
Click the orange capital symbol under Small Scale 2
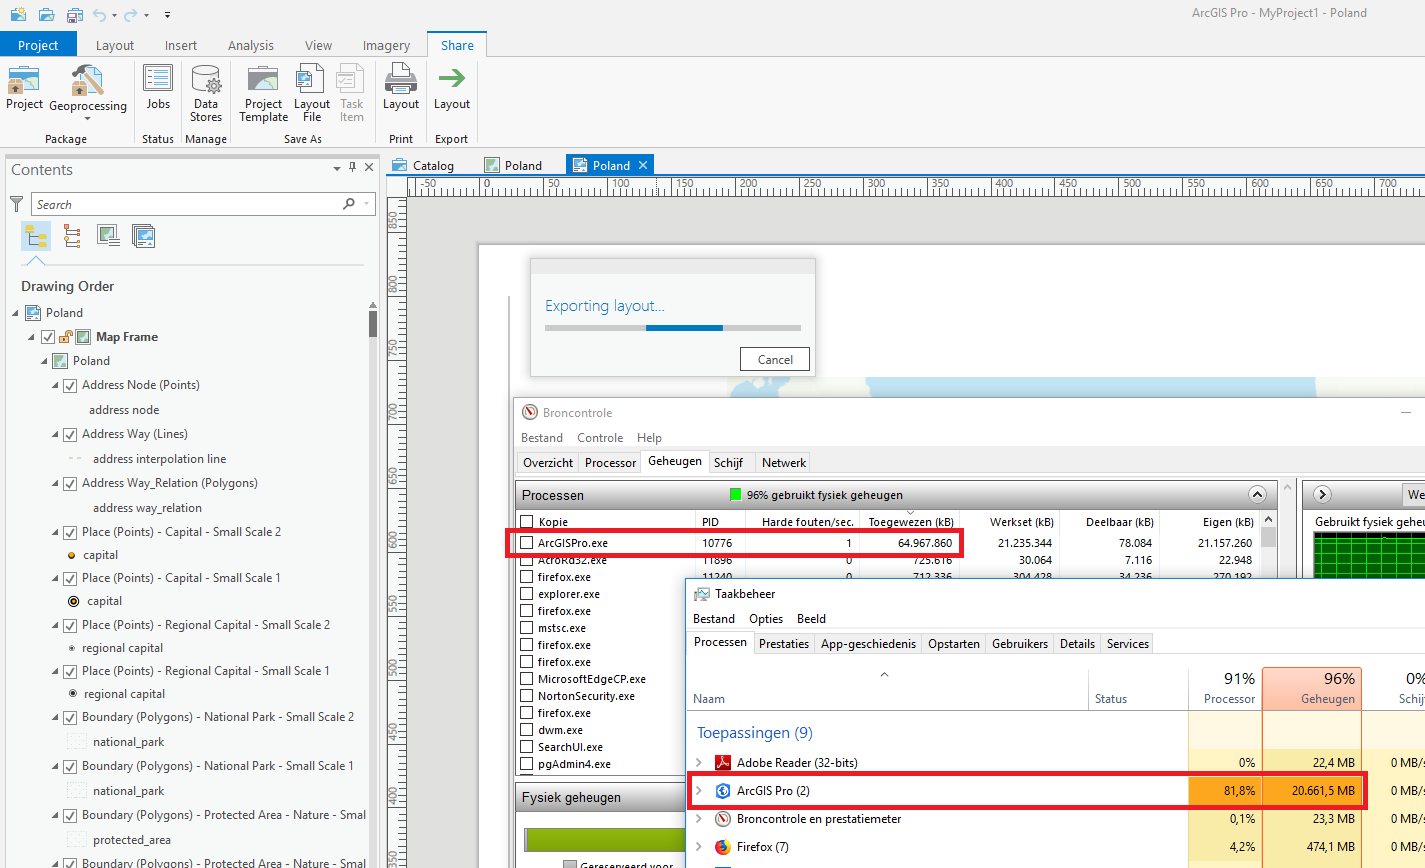tap(71, 555)
